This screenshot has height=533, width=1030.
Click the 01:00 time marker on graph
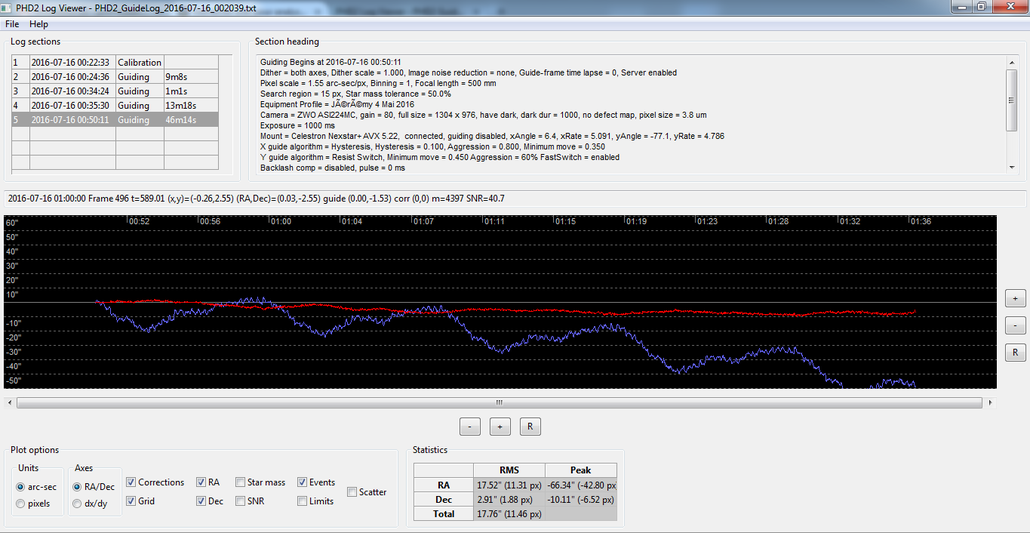coord(281,222)
